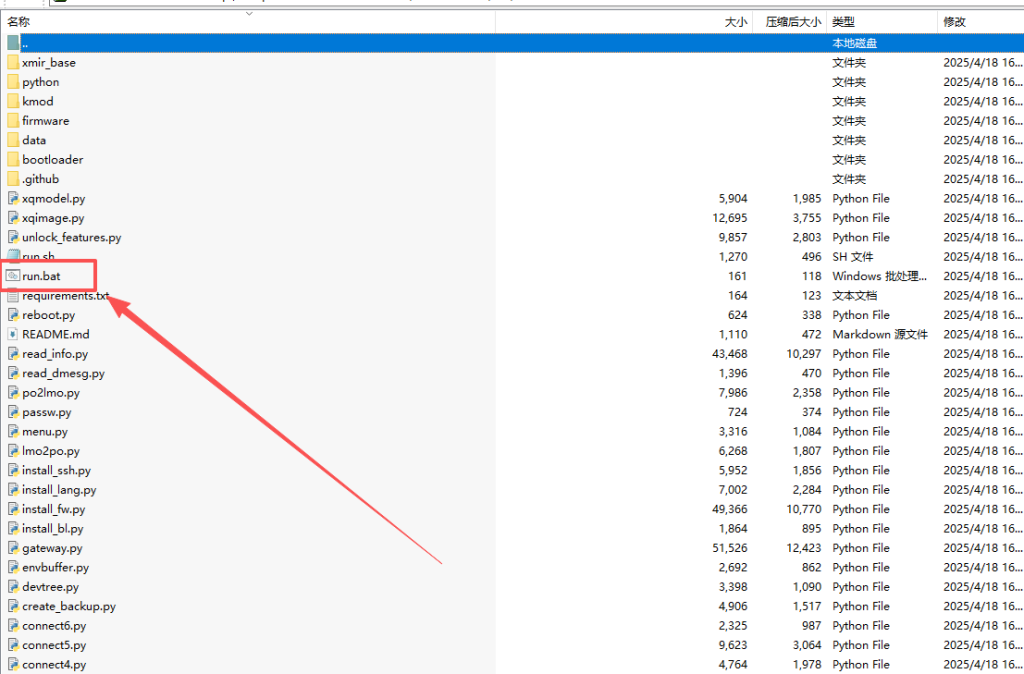Select the requirements.txt text file icon
Viewport: 1024px width, 674px height.
coord(13,296)
